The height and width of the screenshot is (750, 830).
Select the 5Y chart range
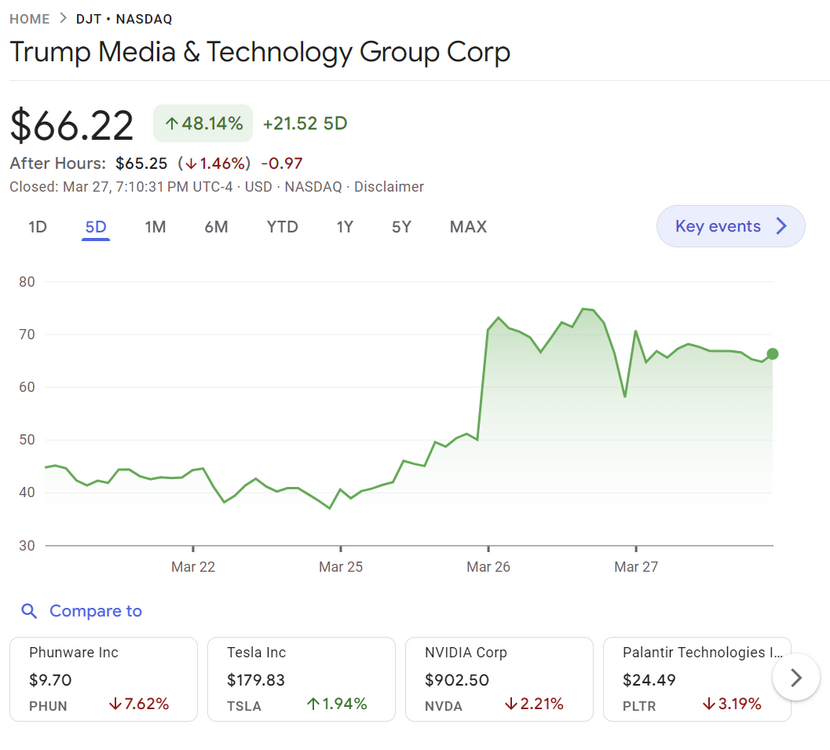pyautogui.click(x=401, y=227)
